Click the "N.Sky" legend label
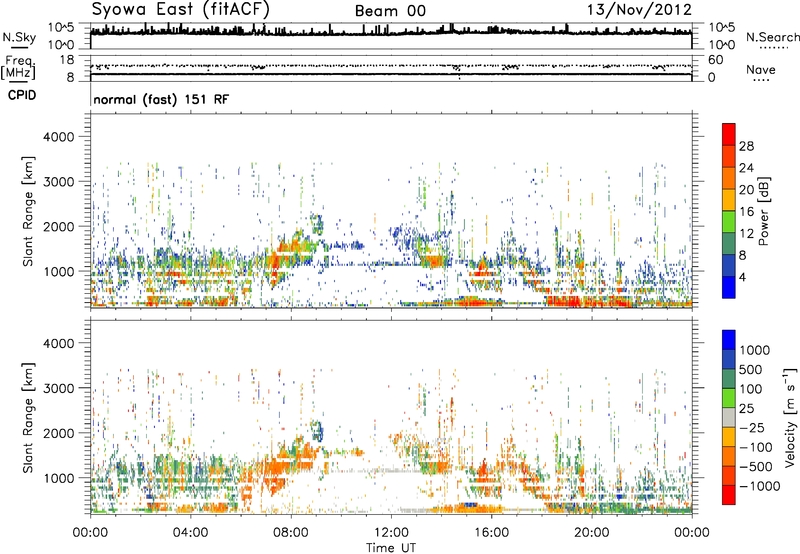Viewport: 800px width, 554px height. click(19, 37)
